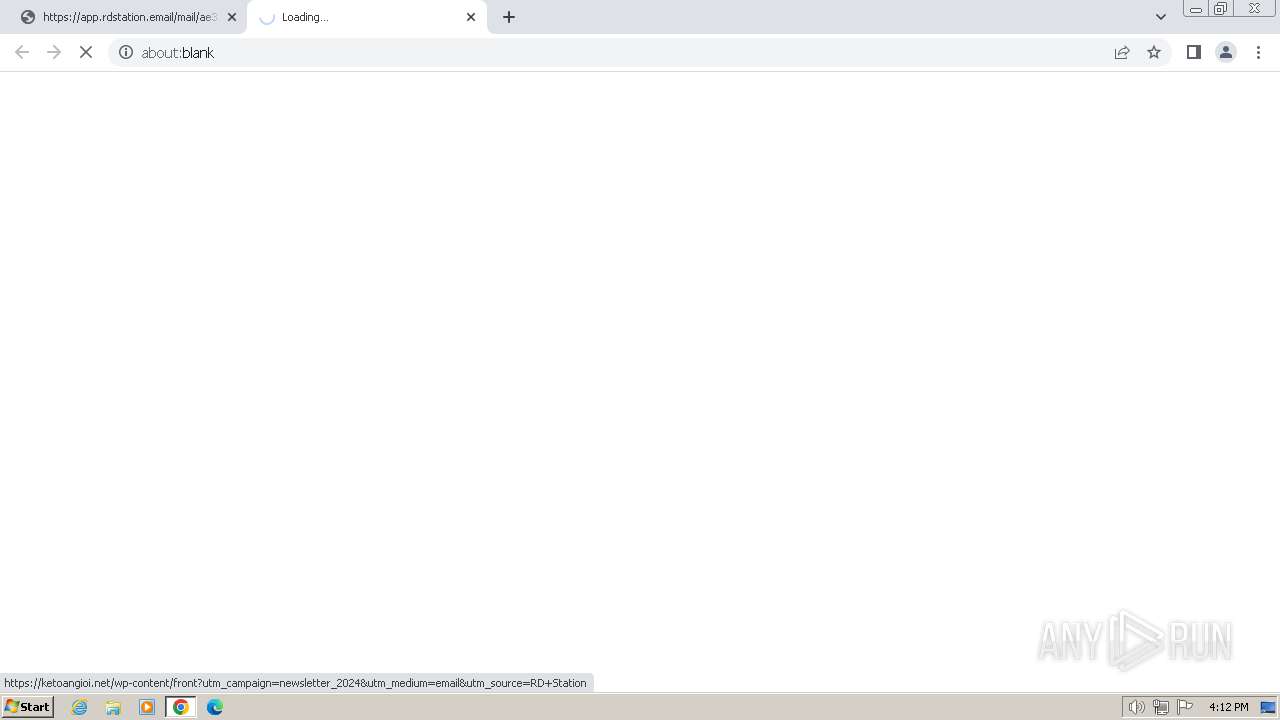
Task: Bookmark this tab with the star
Action: tap(1154, 52)
